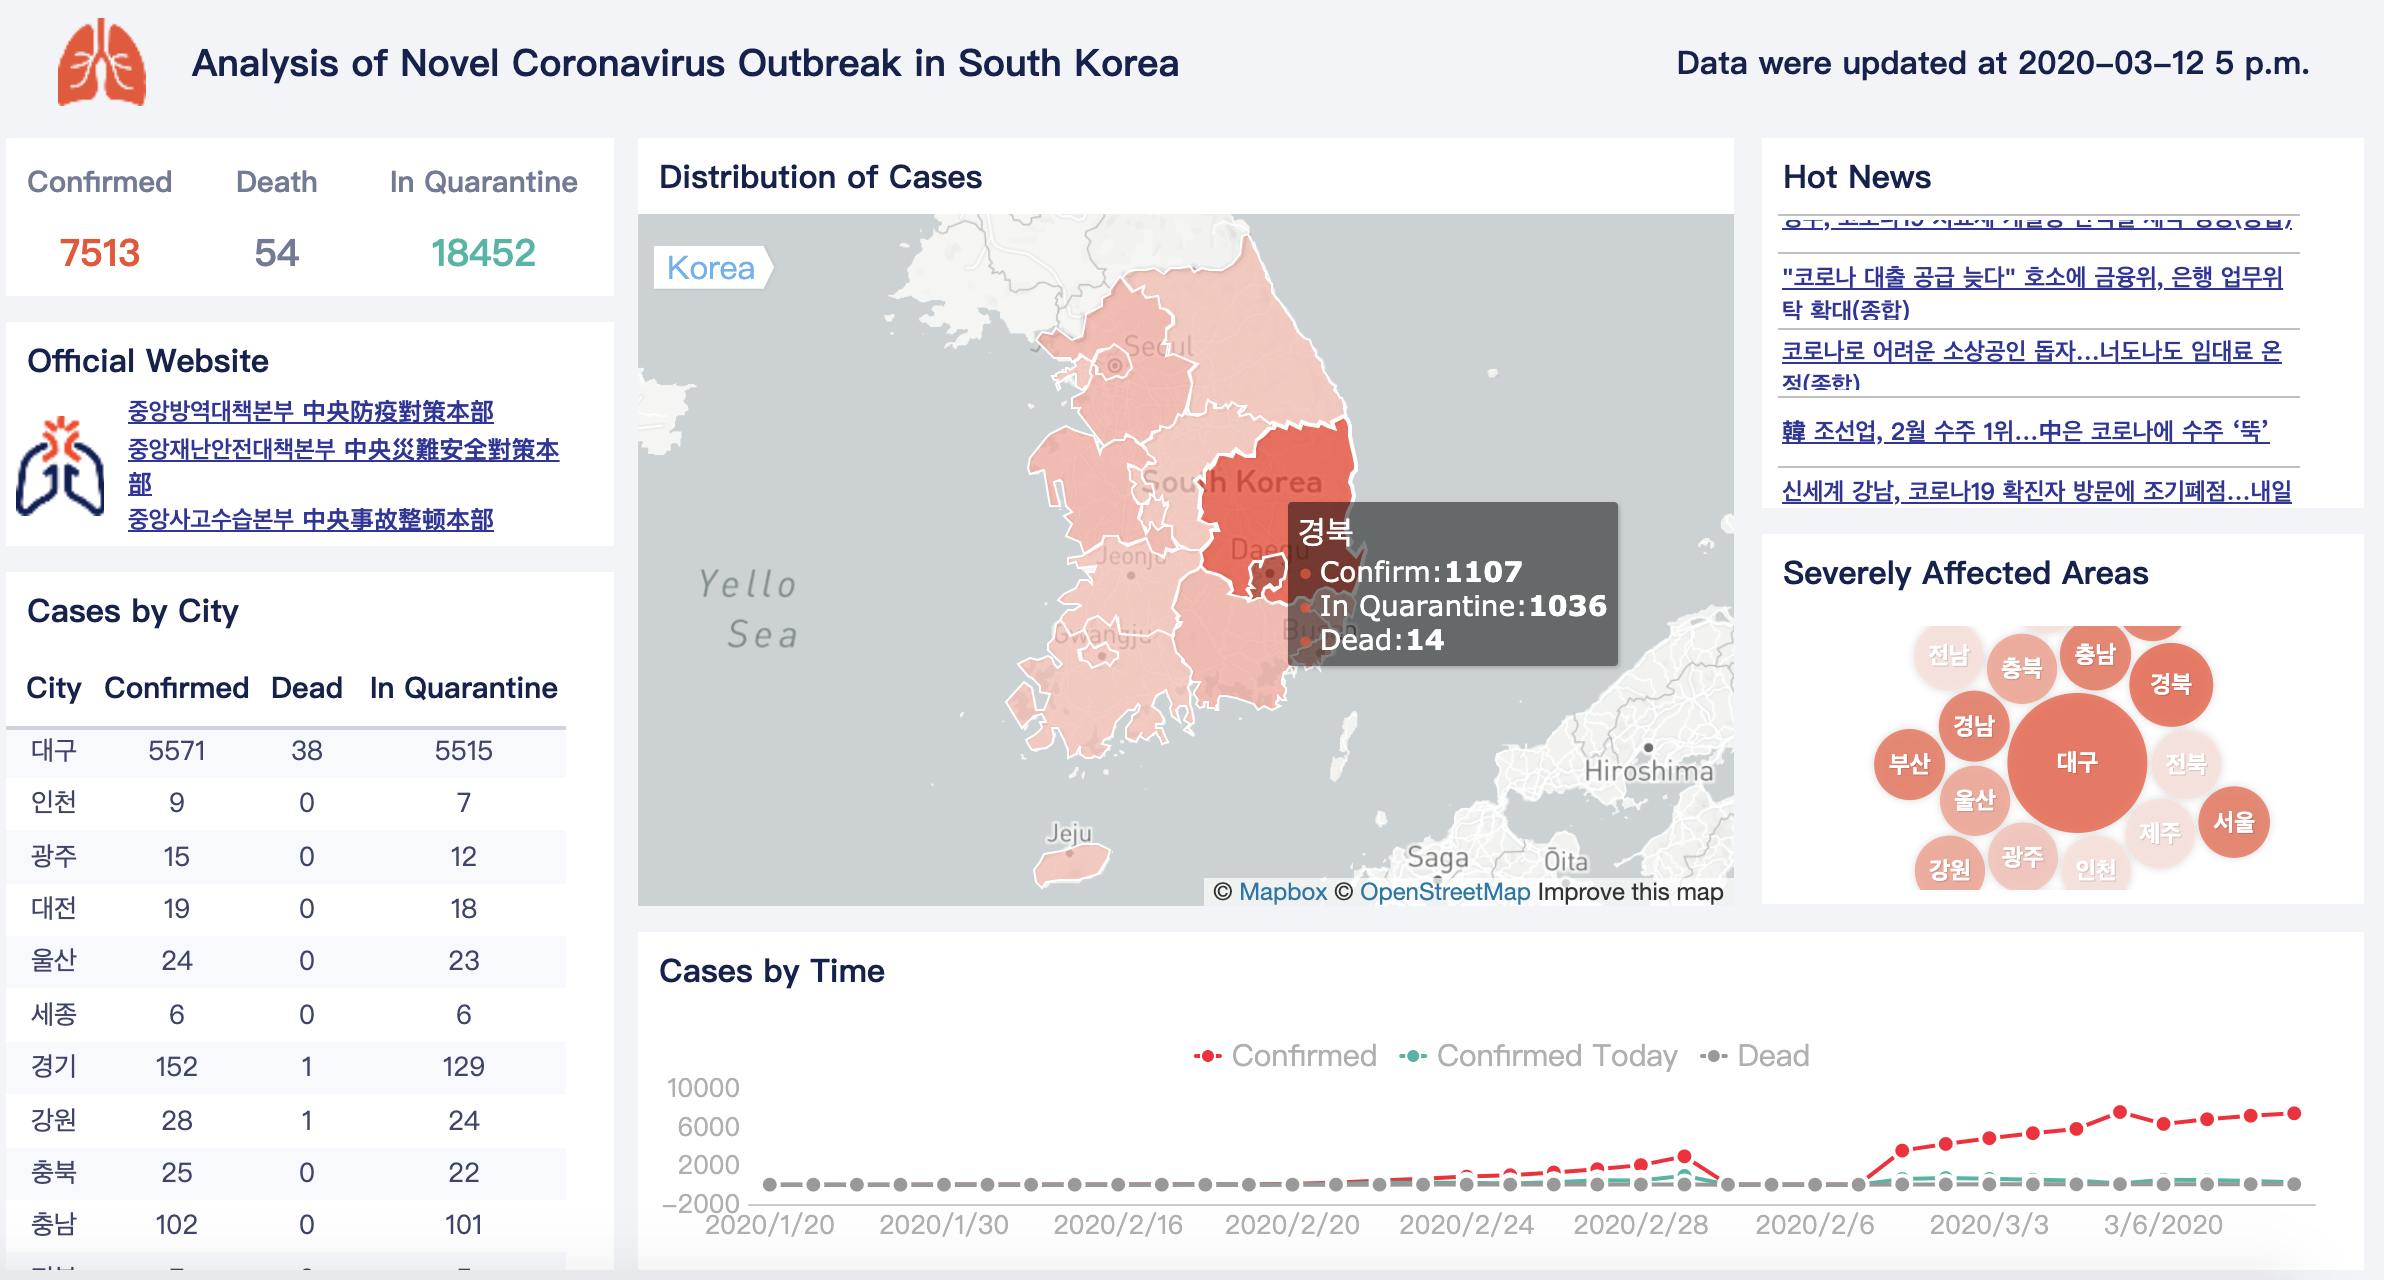This screenshot has height=1280, width=2384.
Task: Click the total Death count 54
Action: point(277,253)
